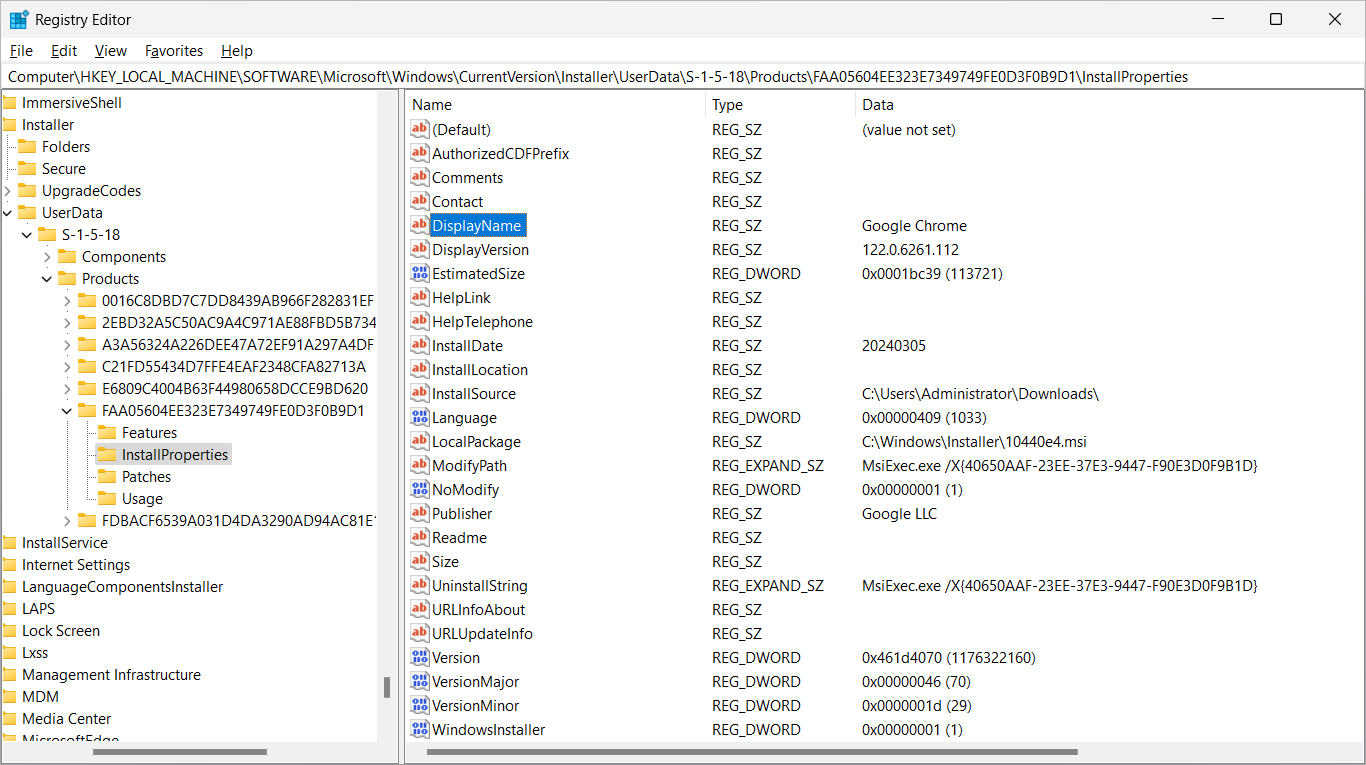Screen dimensions: 1366x765
Task: Click the folder icon of Lock Screen key
Action: pos(10,630)
